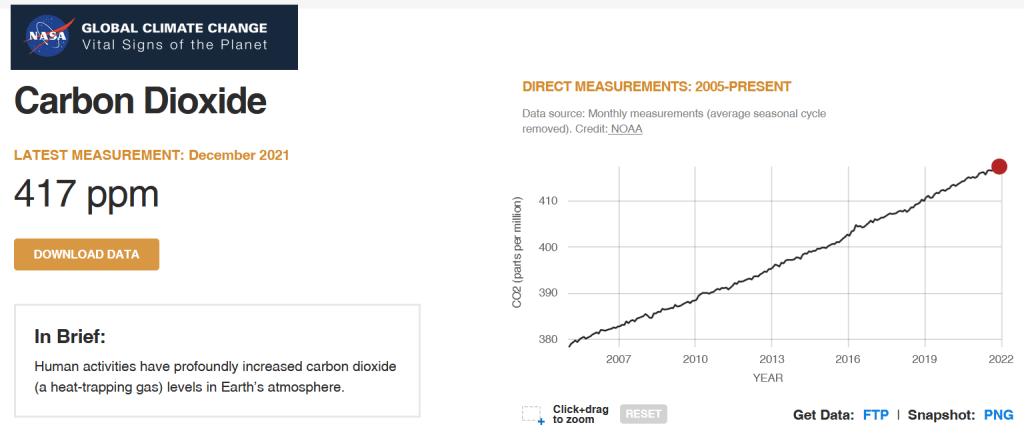This screenshot has width=1024, height=429.
Task: Click the 410 value on the CO2 axis
Action: [x=548, y=201]
